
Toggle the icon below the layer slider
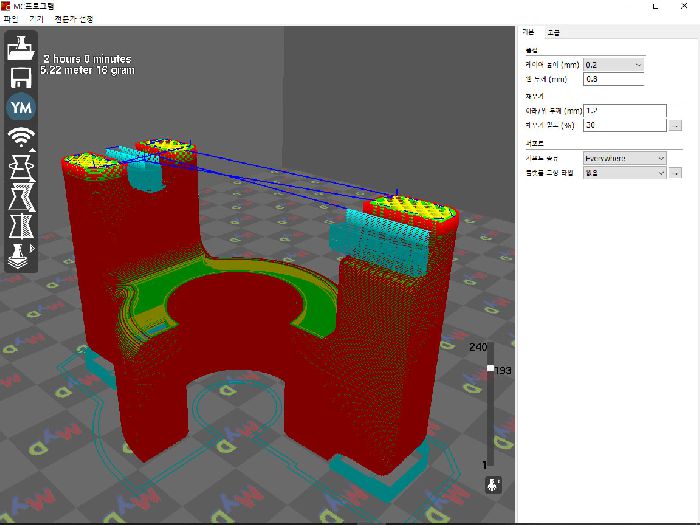pyautogui.click(x=492, y=485)
